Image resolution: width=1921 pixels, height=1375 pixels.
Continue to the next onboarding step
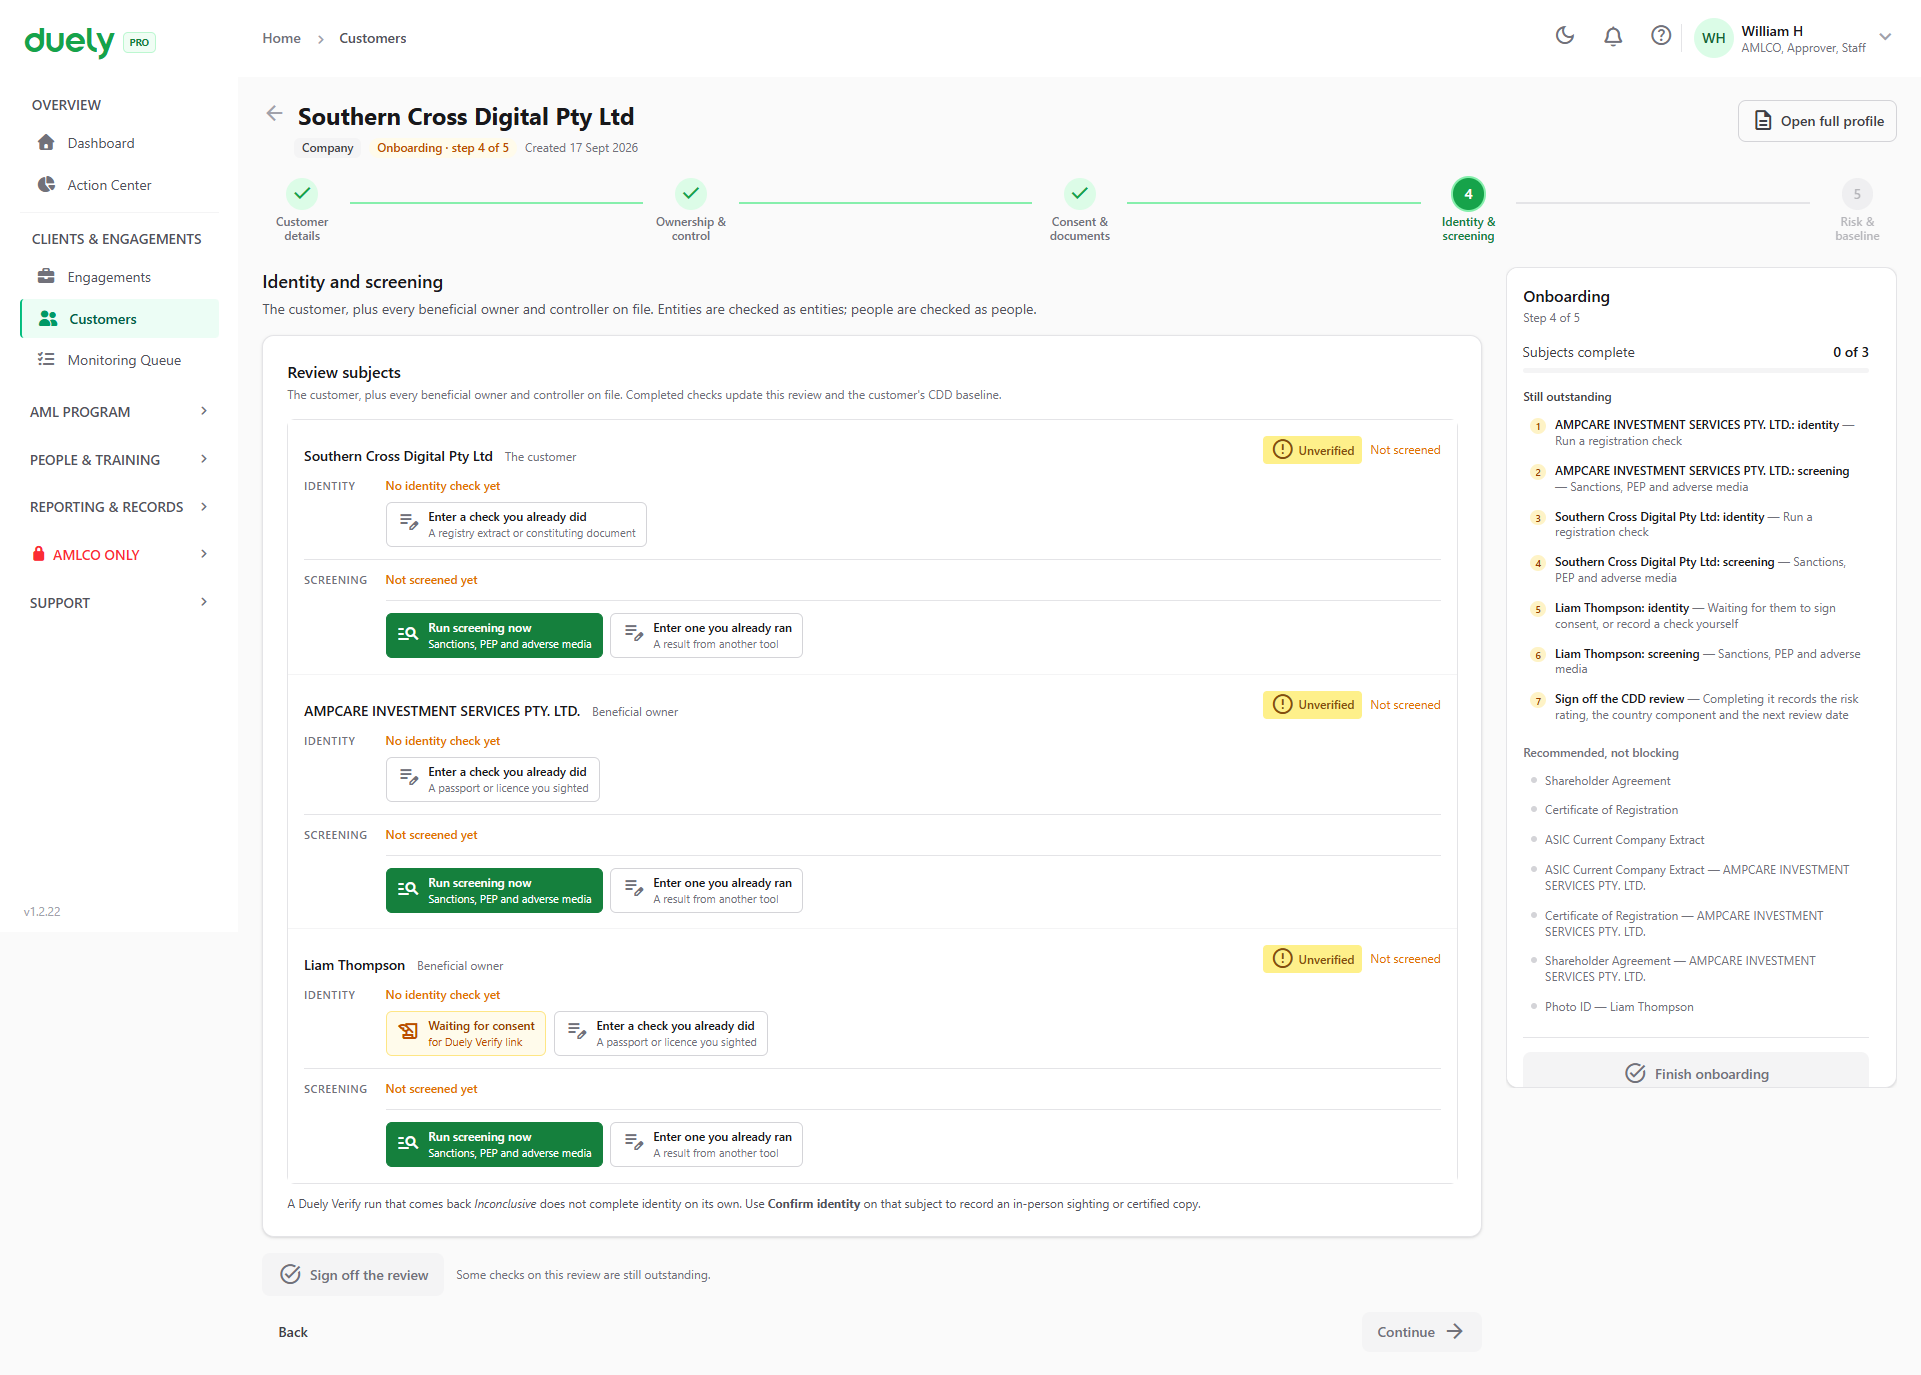click(1421, 1332)
